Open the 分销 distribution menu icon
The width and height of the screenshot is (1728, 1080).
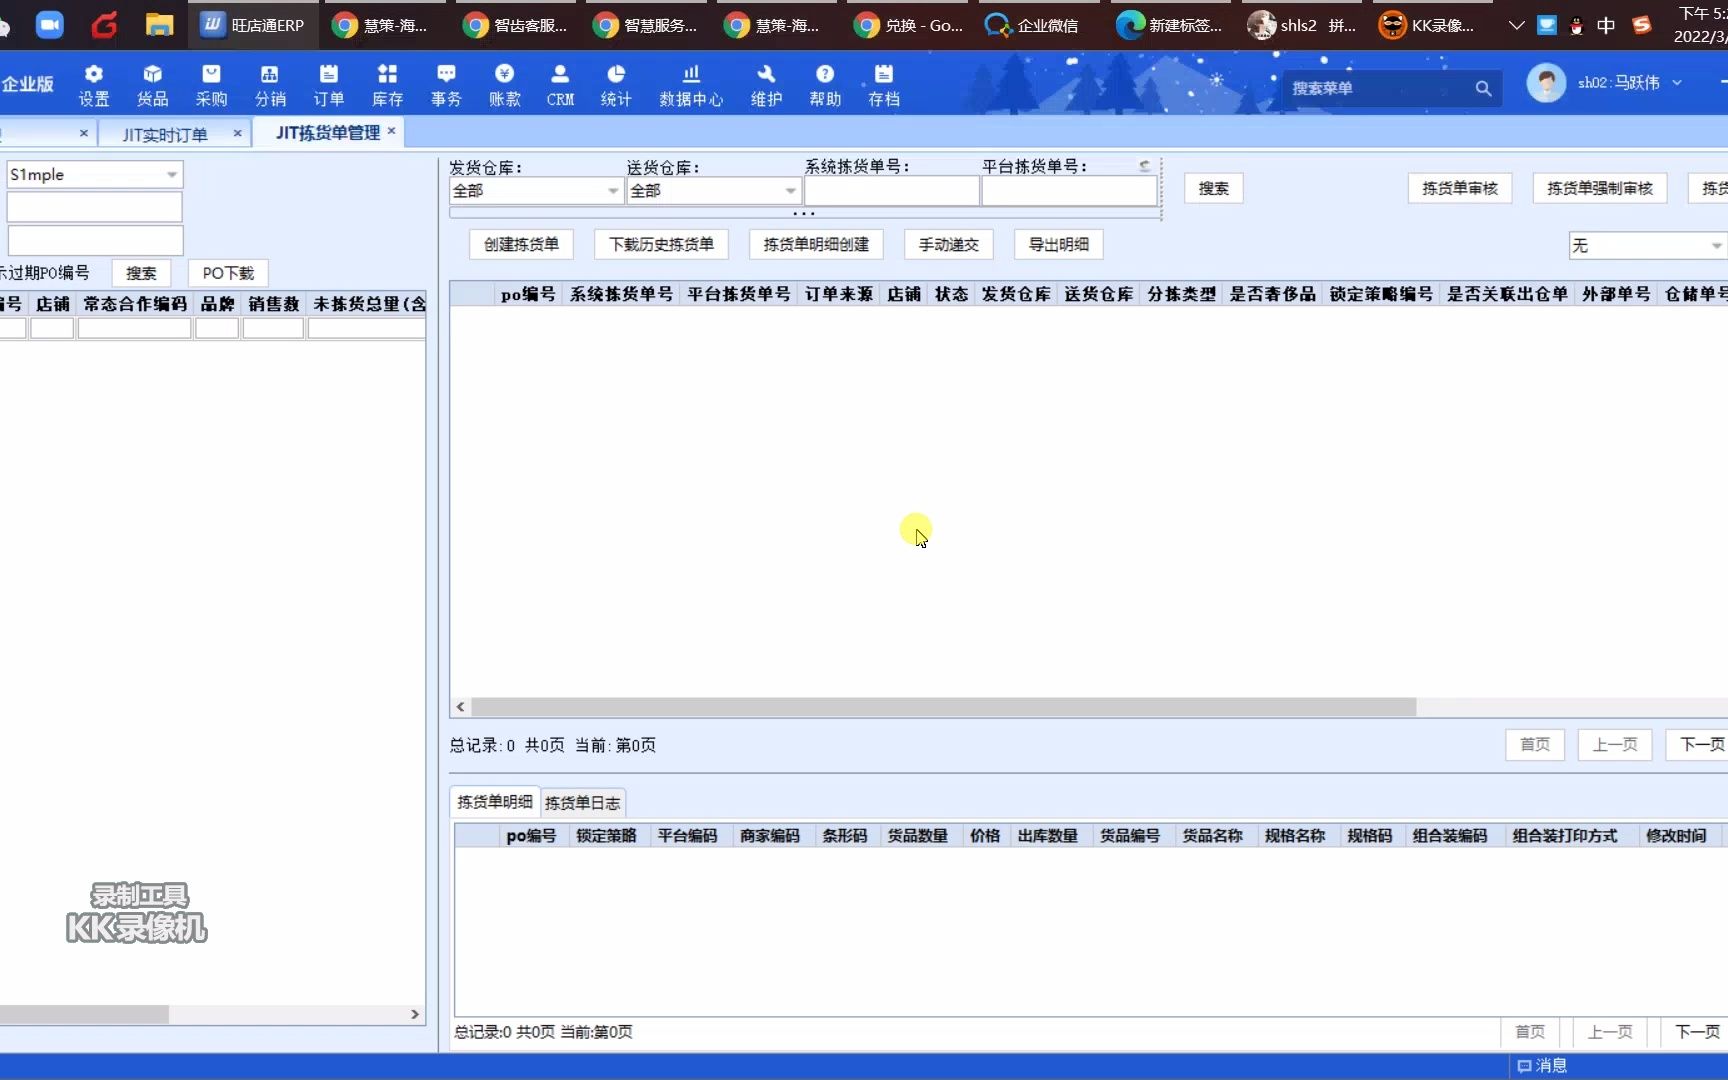(x=270, y=85)
